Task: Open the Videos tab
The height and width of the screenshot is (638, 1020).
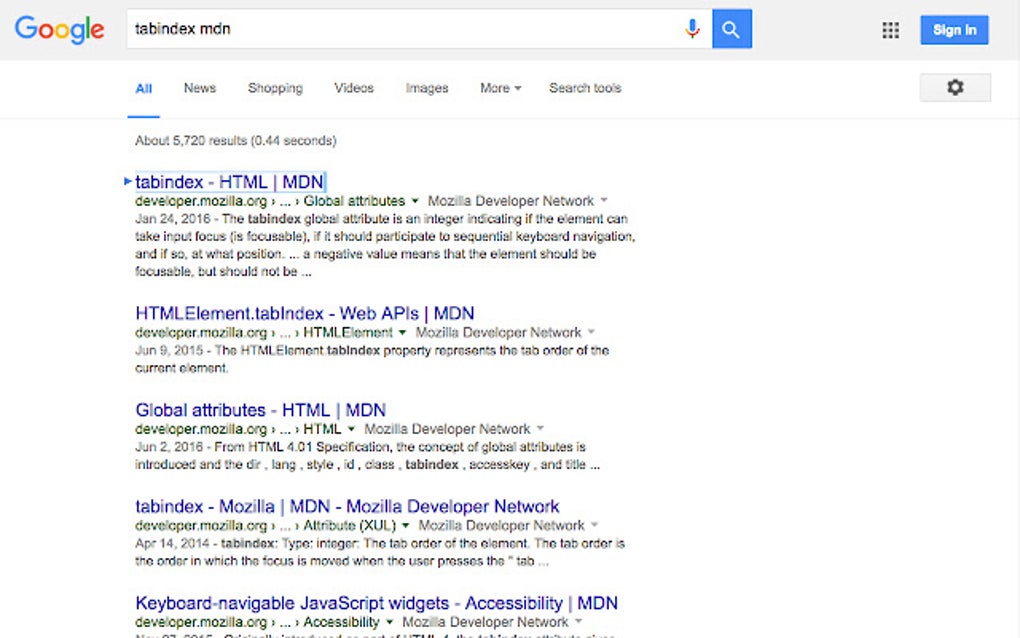Action: [354, 88]
